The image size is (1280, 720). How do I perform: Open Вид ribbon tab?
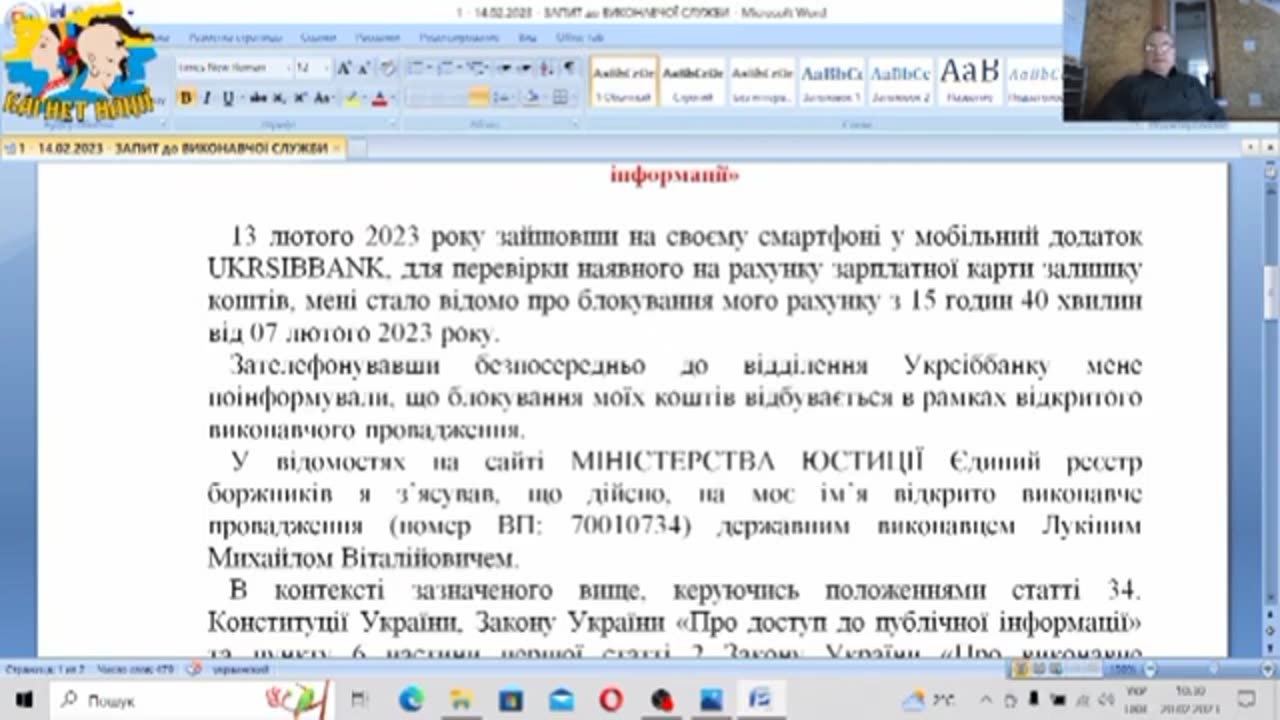tap(527, 38)
